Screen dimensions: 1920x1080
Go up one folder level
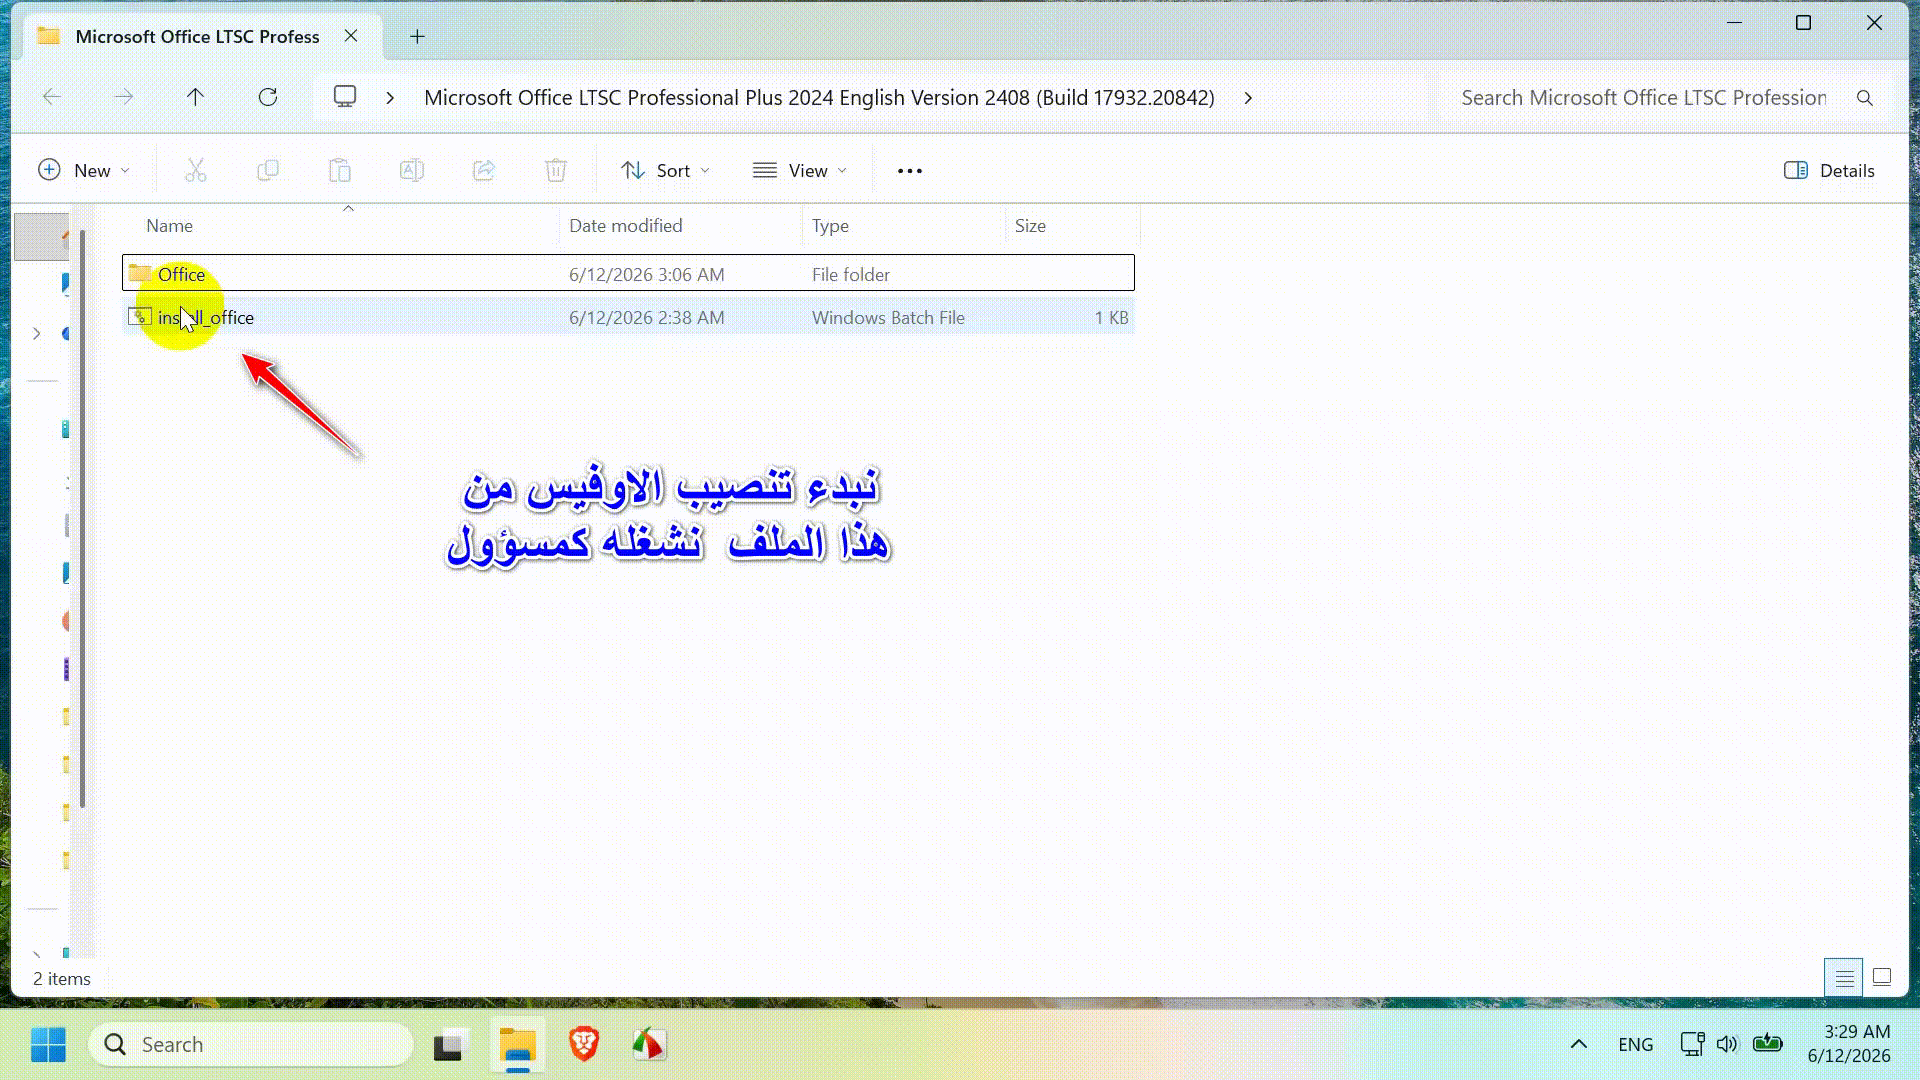tap(195, 97)
